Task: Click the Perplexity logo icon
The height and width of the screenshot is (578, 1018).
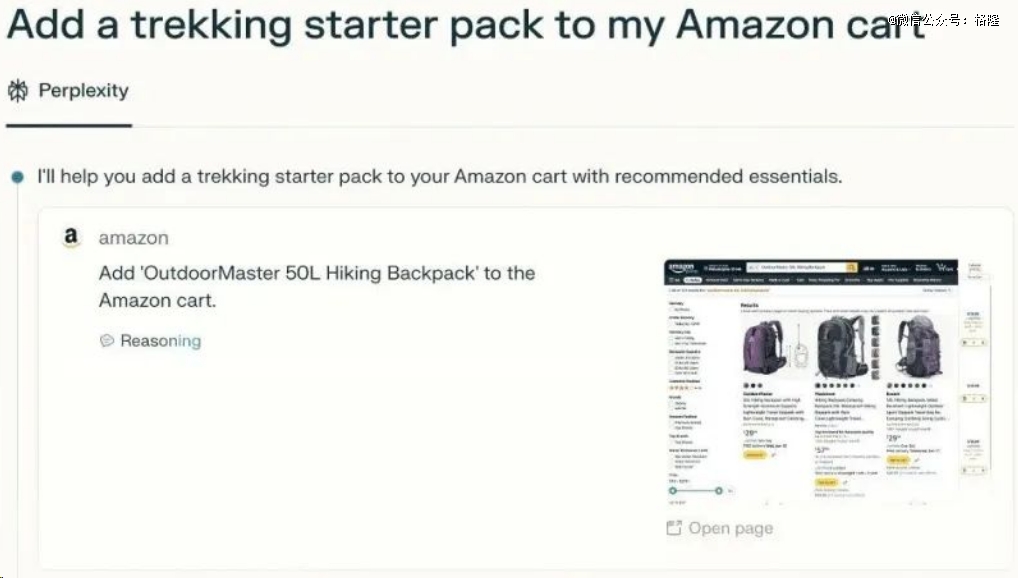Action: pos(18,91)
